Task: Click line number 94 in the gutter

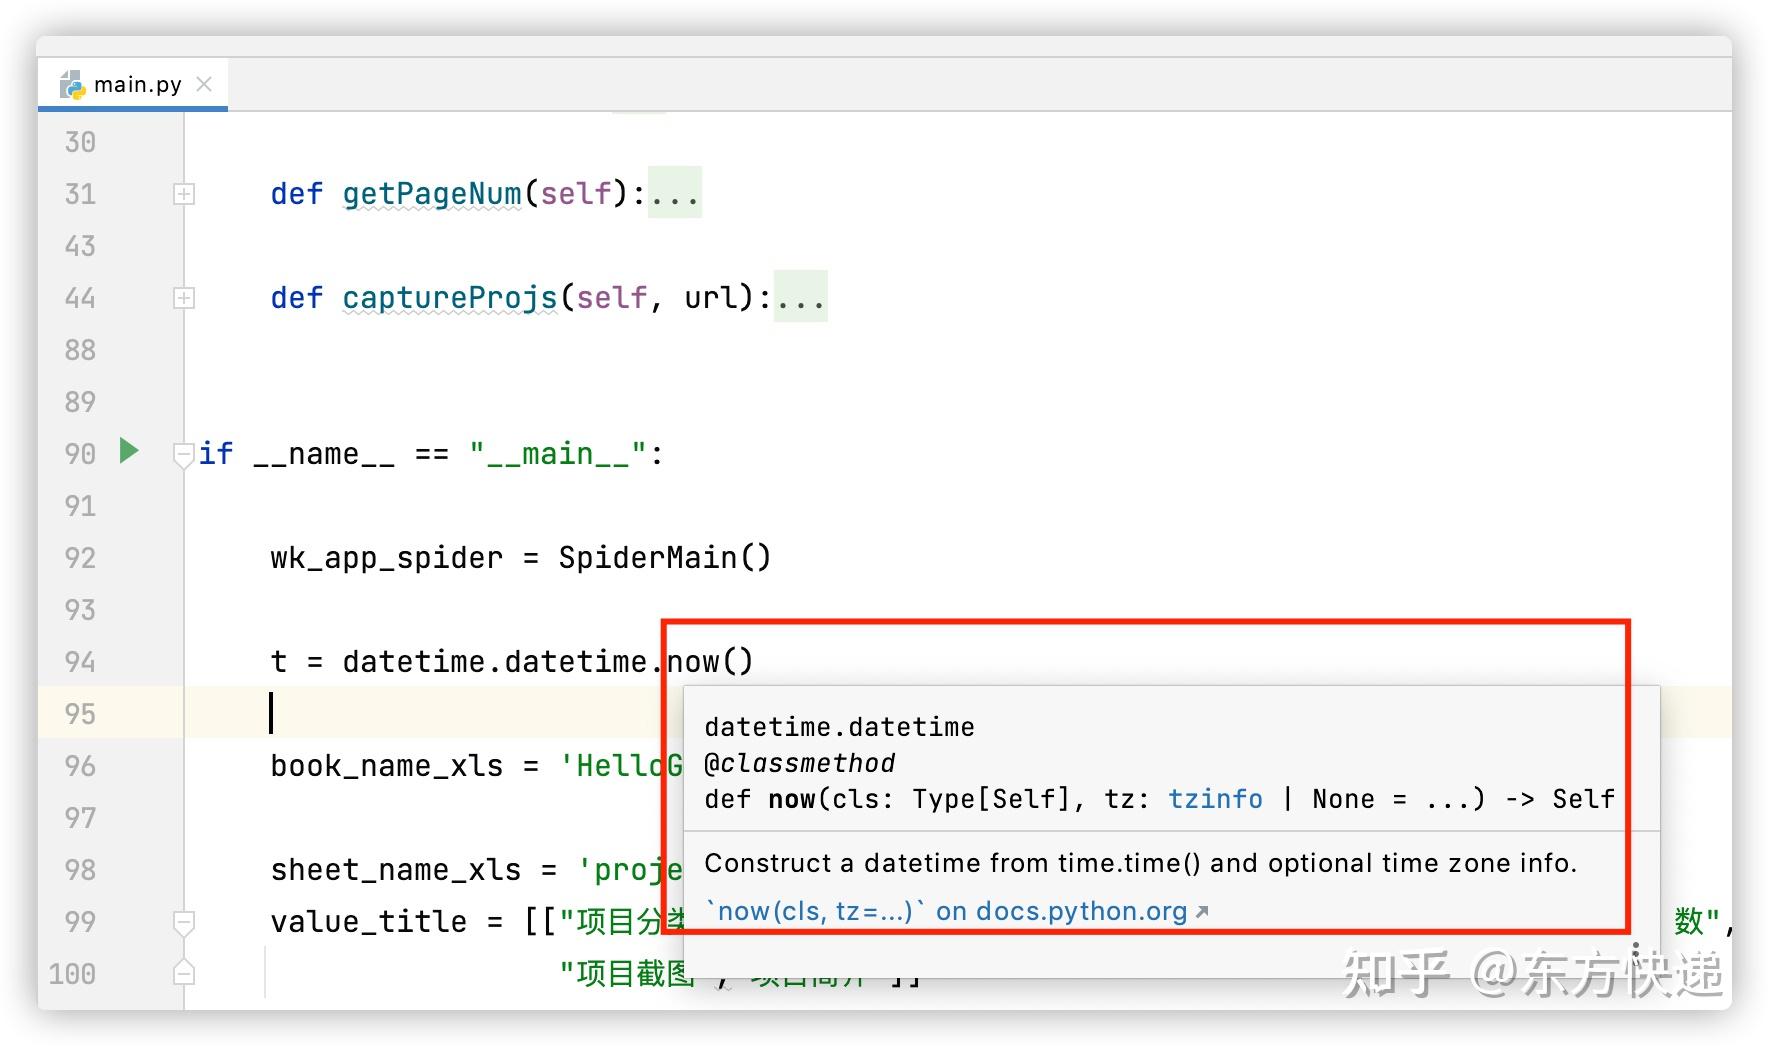Action: [x=80, y=662]
